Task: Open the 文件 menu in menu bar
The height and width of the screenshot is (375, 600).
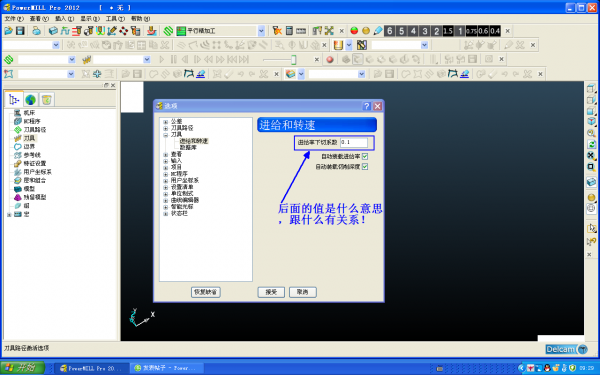Action: click(x=14, y=18)
